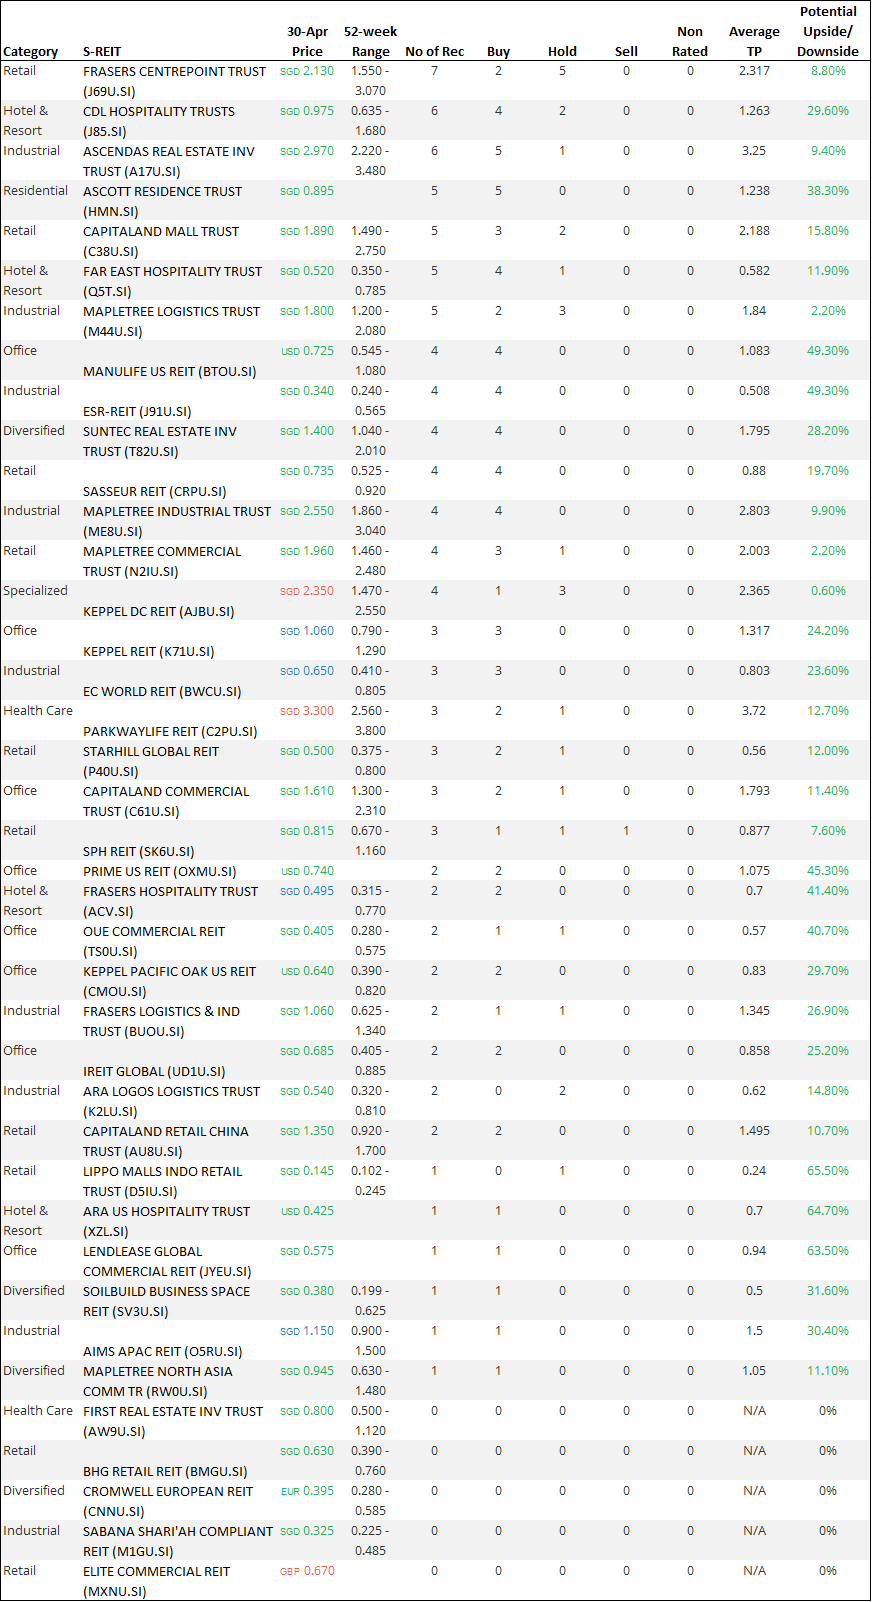
Task: Select PRIME US REIT (OXMU.SI) cell
Action: click(x=159, y=872)
